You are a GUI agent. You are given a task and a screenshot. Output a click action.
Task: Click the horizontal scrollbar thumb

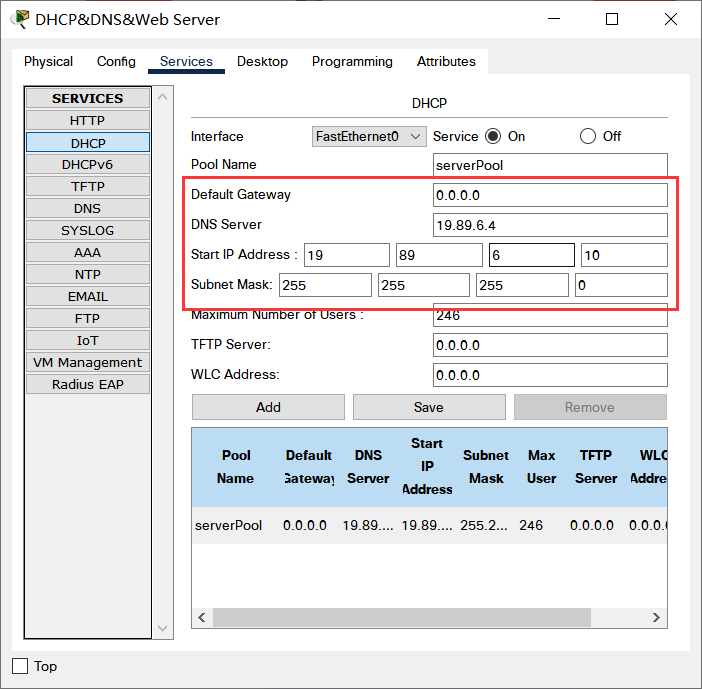(x=402, y=617)
